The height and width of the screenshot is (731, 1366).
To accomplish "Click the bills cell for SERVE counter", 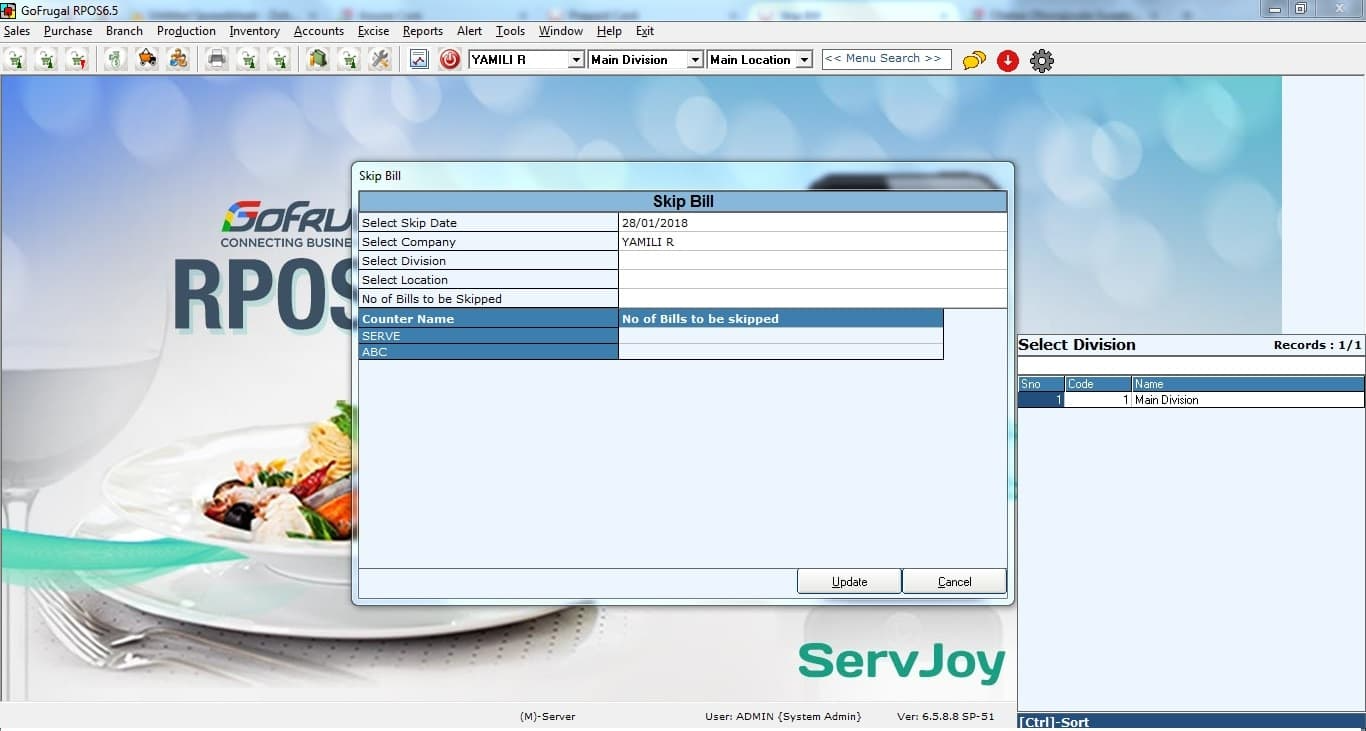I will [781, 336].
